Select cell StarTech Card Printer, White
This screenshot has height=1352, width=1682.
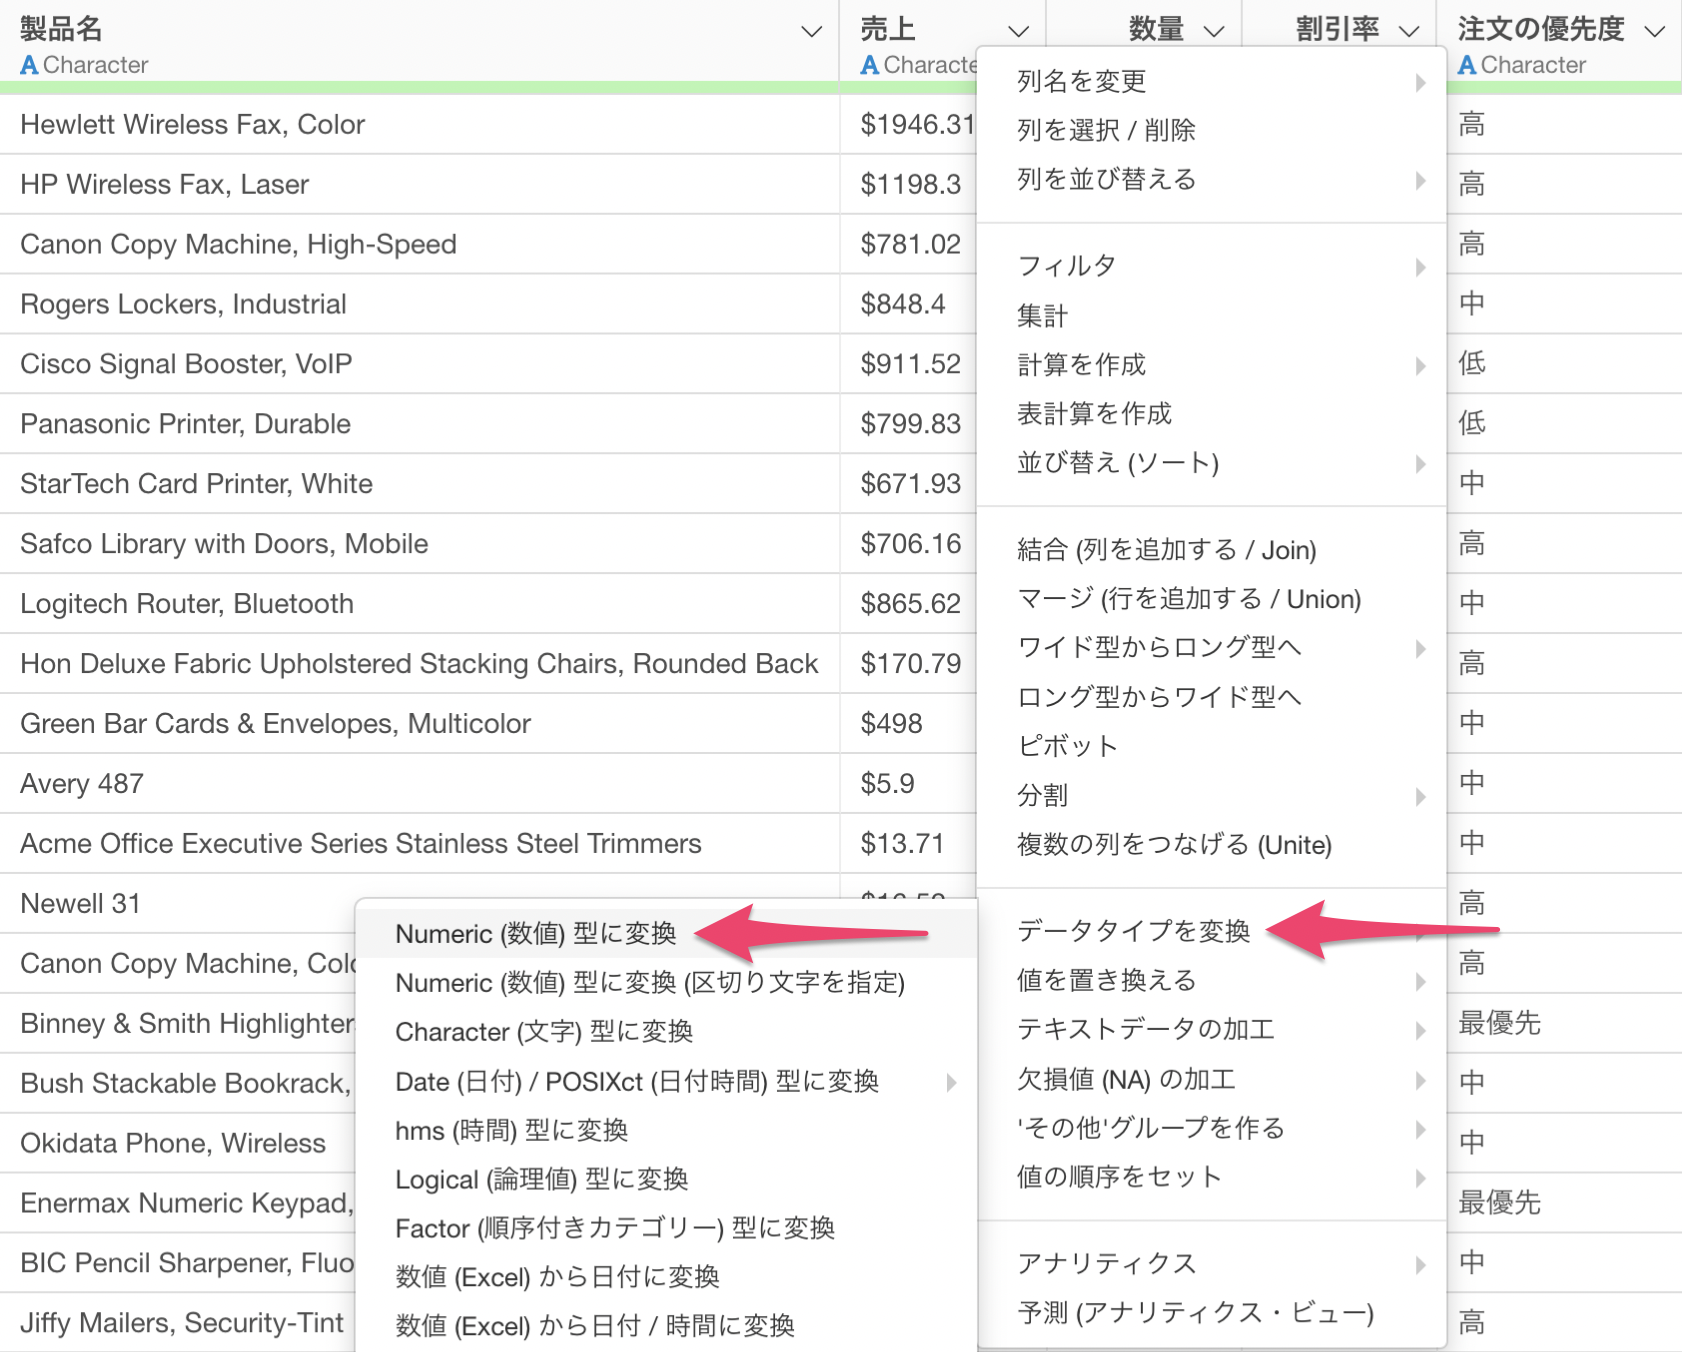tap(196, 485)
